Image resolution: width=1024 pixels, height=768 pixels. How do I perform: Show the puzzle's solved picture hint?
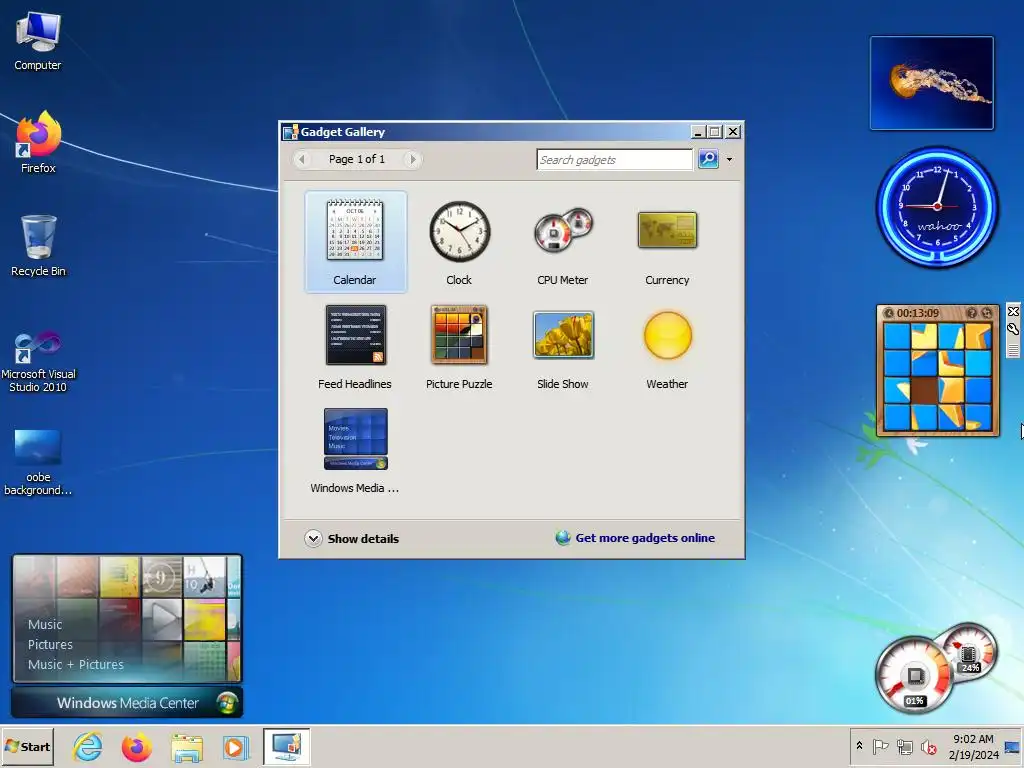coord(972,313)
